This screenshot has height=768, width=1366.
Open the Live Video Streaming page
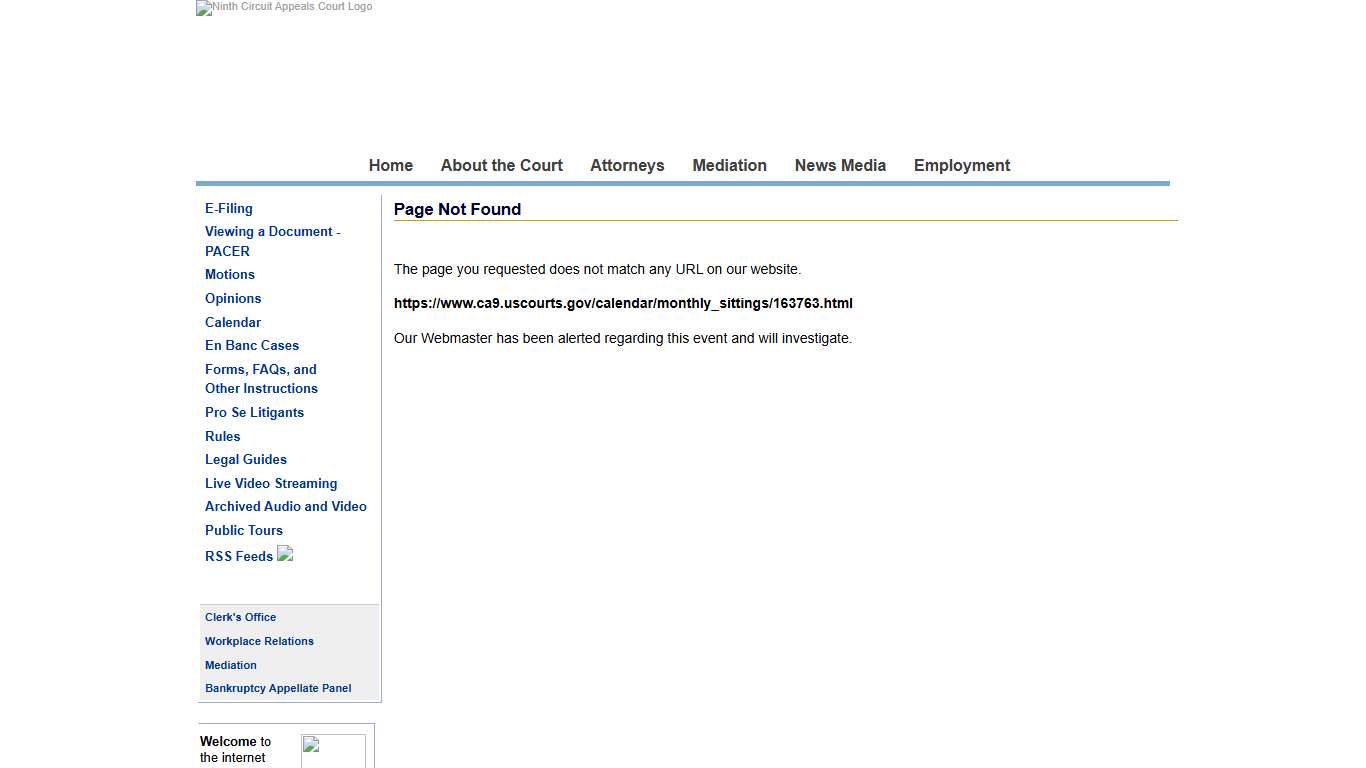[x=271, y=483]
